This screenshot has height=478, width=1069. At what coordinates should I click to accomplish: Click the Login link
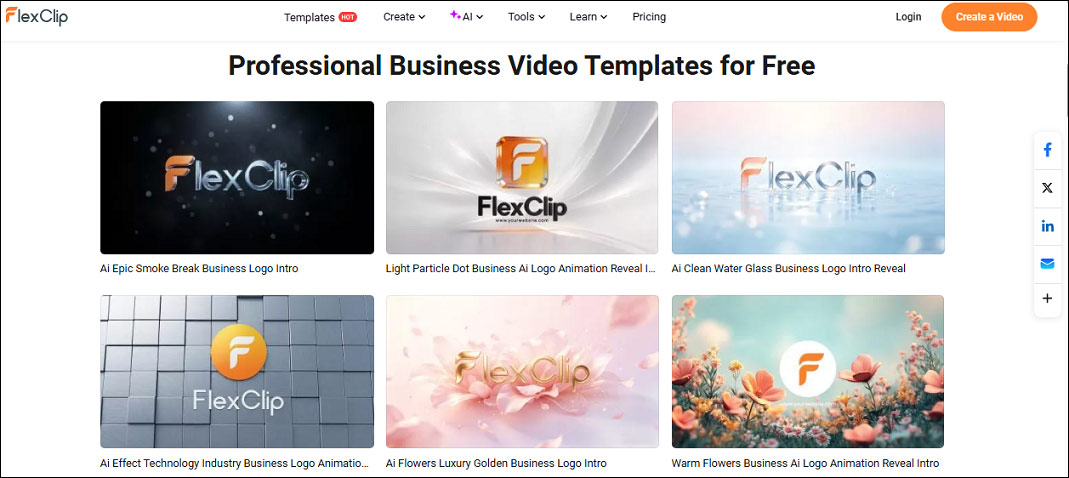coord(908,17)
